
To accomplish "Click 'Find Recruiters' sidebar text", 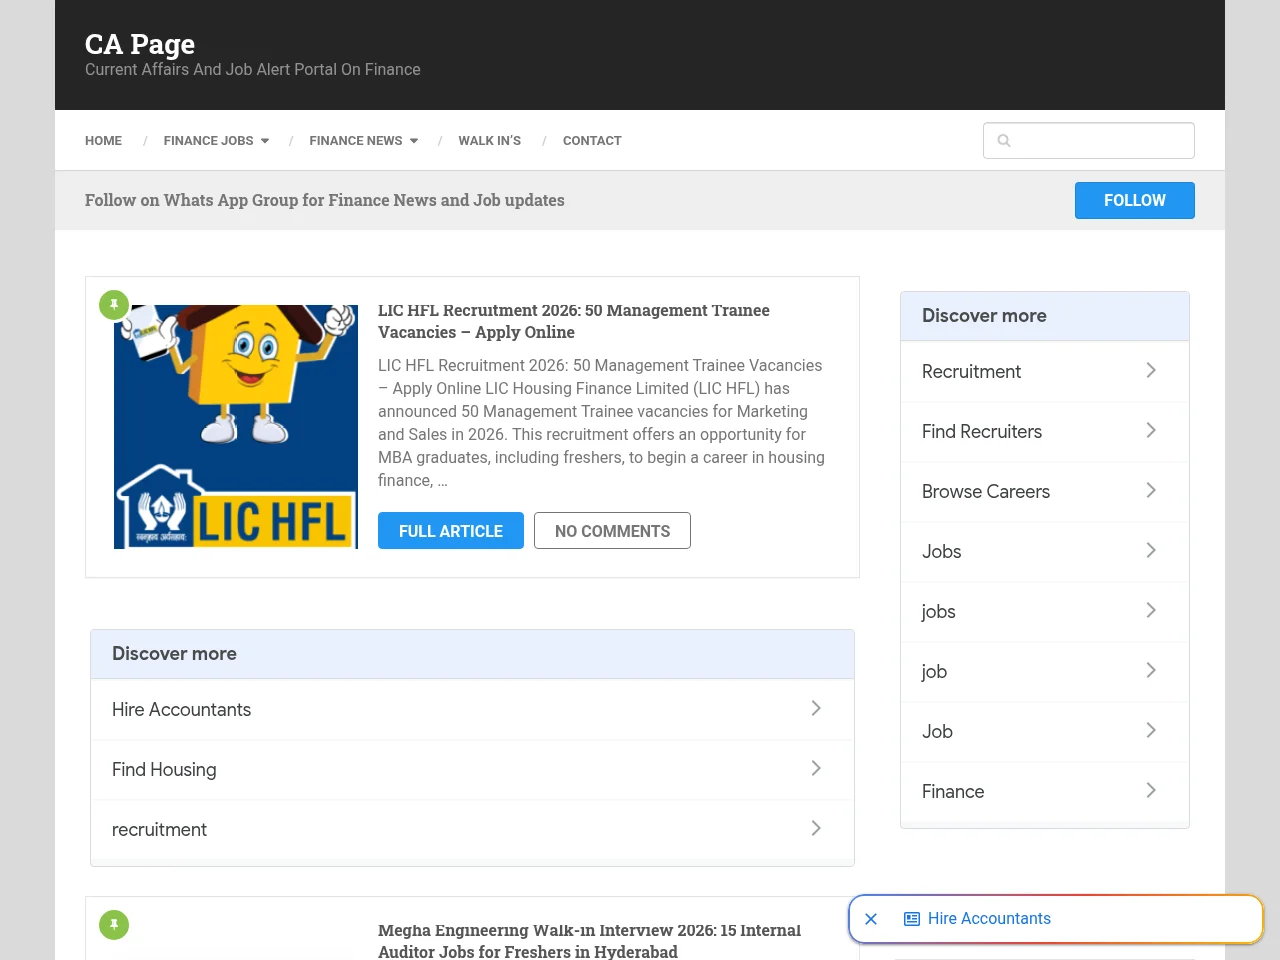I will tap(982, 431).
